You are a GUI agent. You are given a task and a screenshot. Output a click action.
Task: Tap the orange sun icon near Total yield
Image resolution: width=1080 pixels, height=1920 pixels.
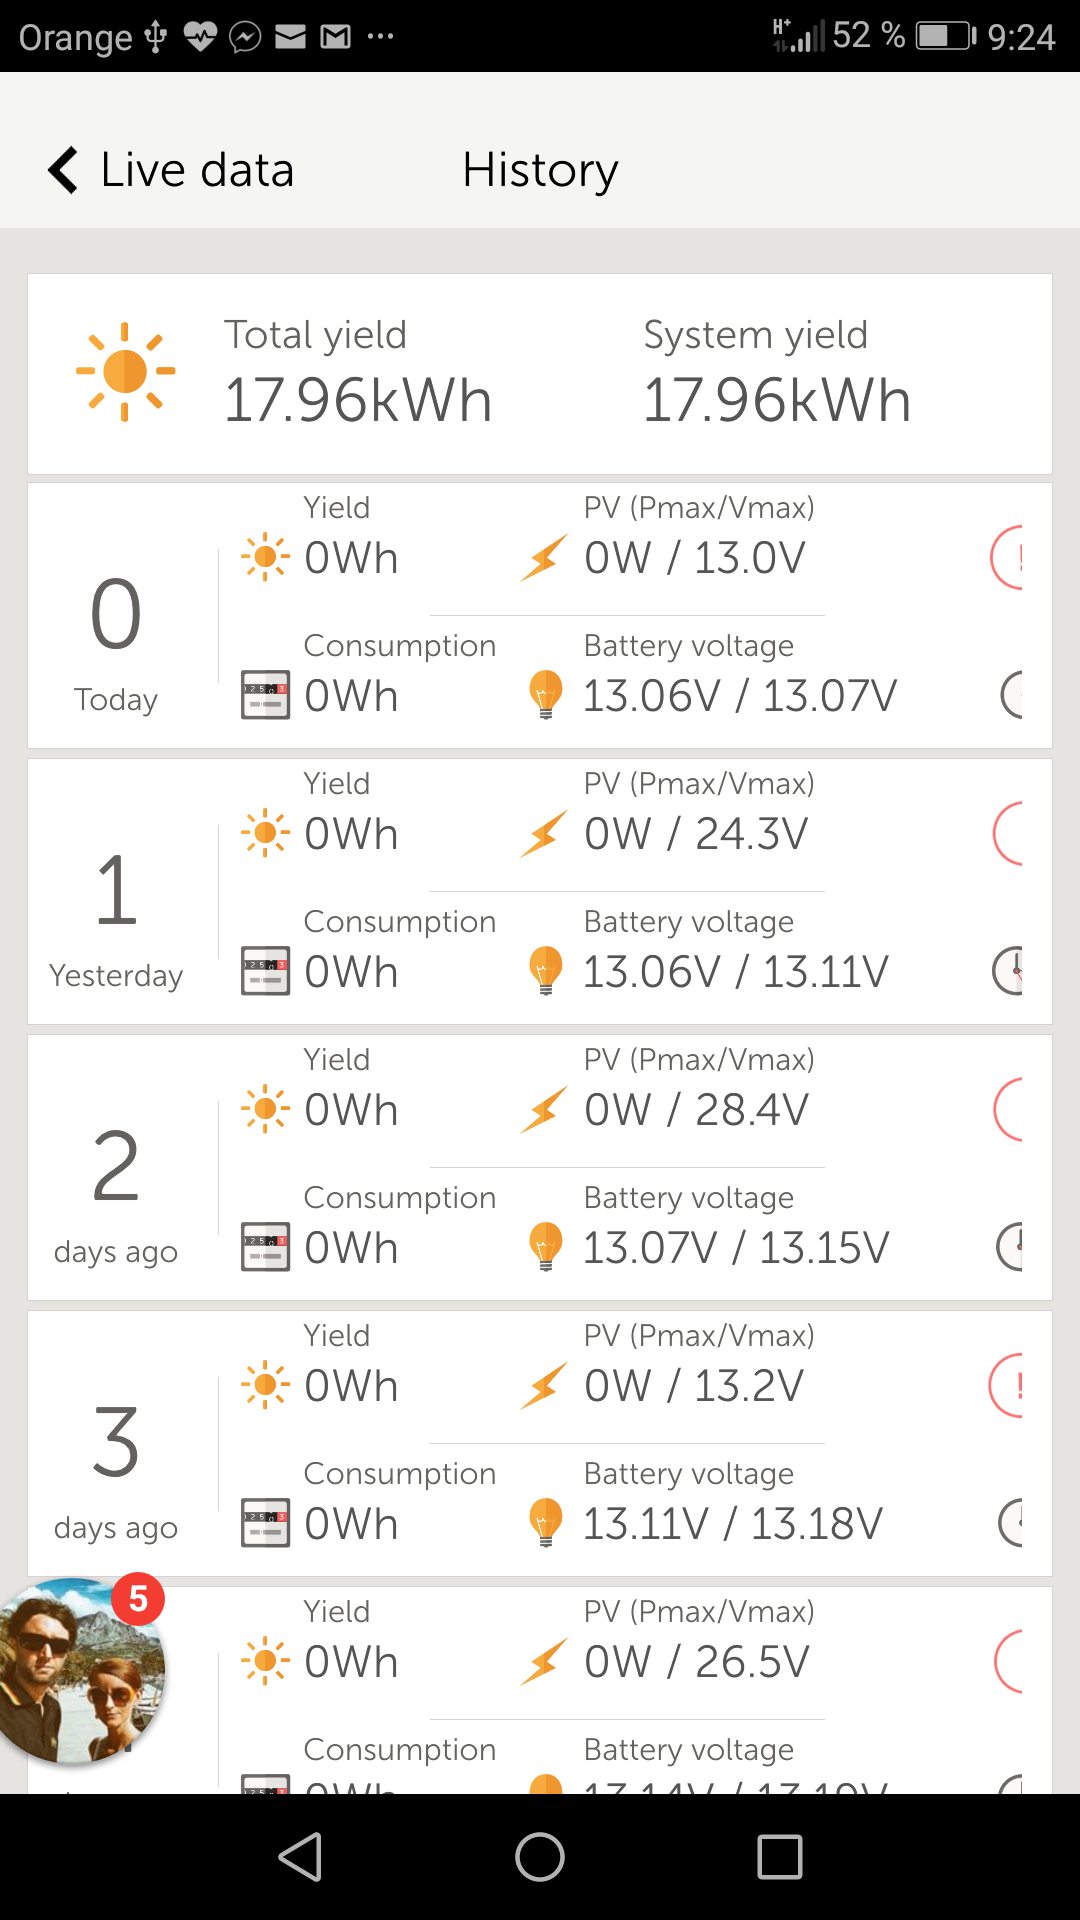tap(126, 371)
